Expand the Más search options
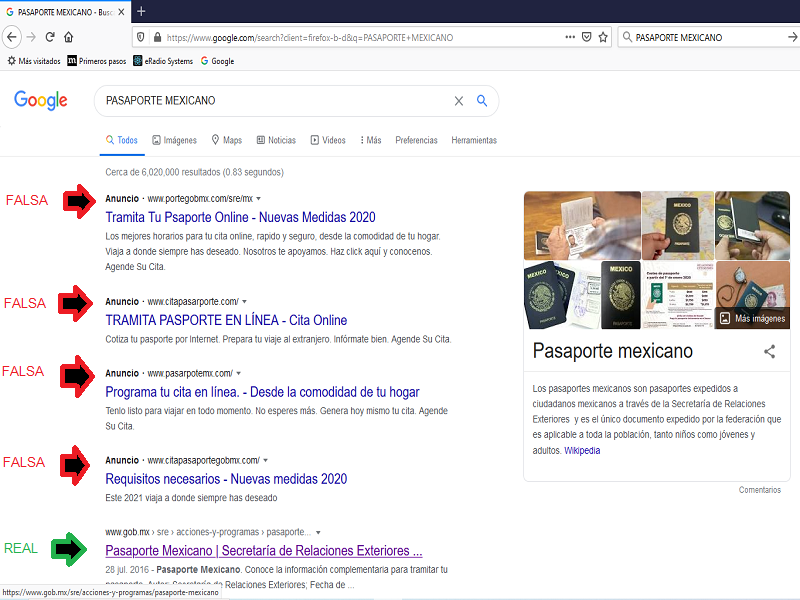The image size is (800, 600). click(x=370, y=140)
